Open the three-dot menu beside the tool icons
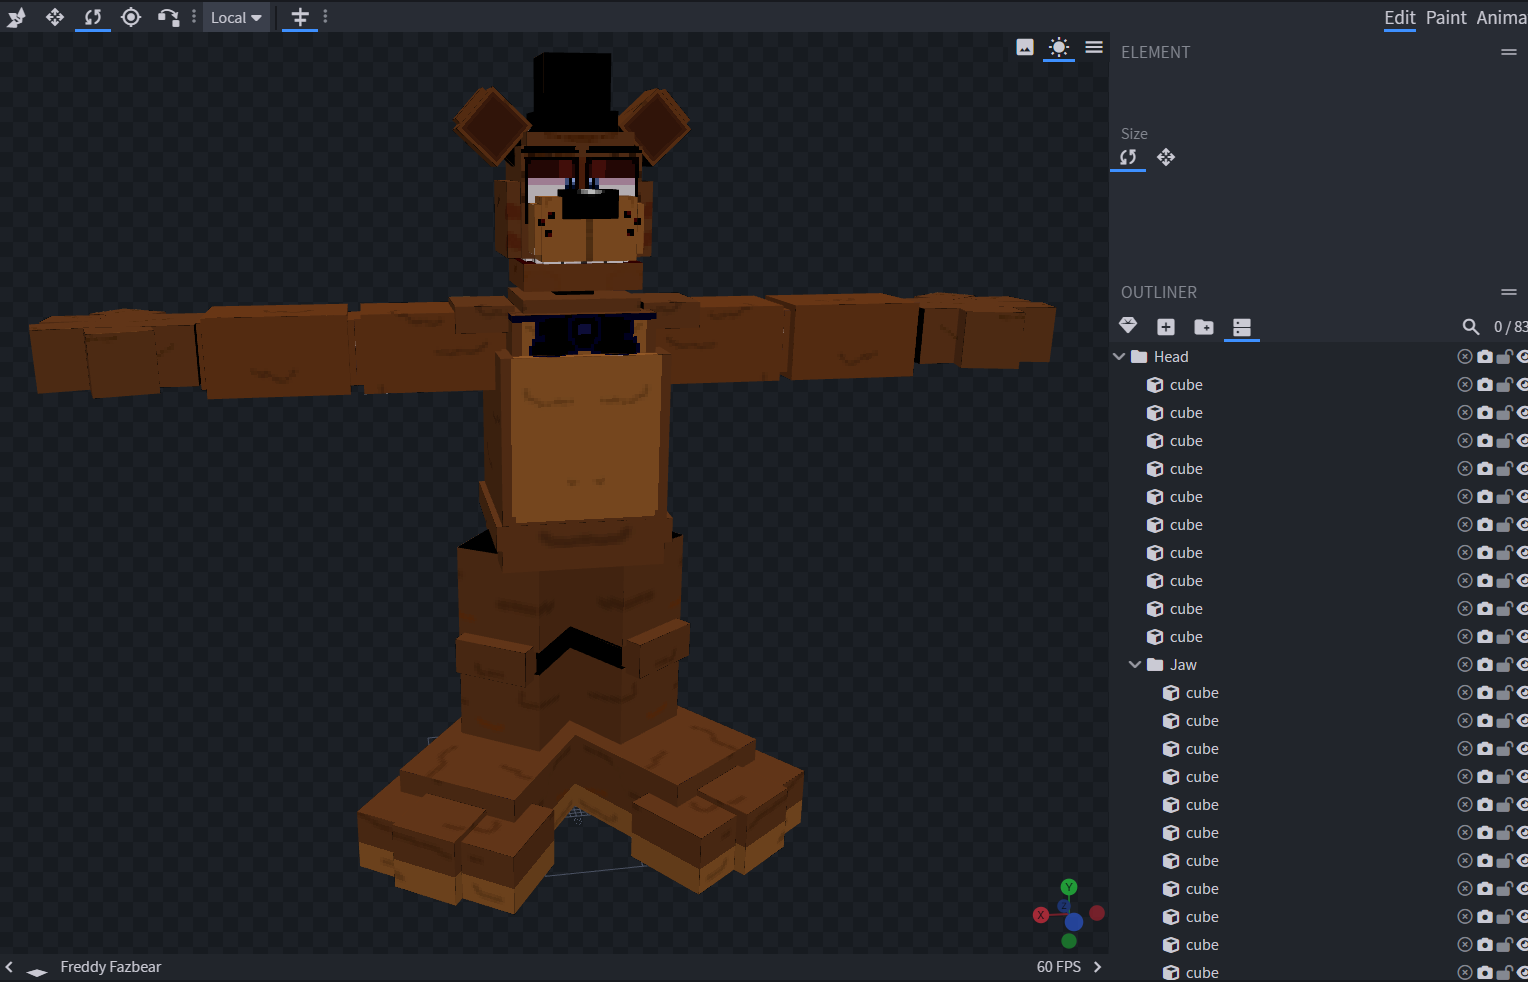Image resolution: width=1528 pixels, height=982 pixels. [x=194, y=17]
